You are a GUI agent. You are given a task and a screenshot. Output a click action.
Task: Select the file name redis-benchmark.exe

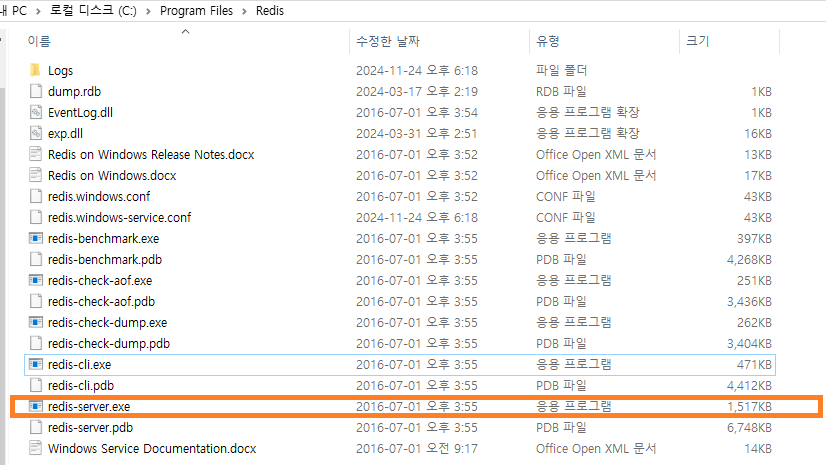click(104, 239)
